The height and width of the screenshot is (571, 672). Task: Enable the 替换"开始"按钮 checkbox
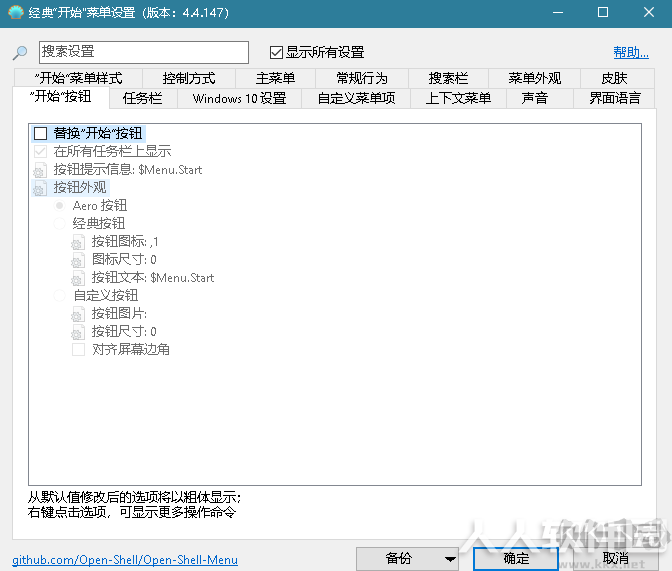(x=40, y=133)
